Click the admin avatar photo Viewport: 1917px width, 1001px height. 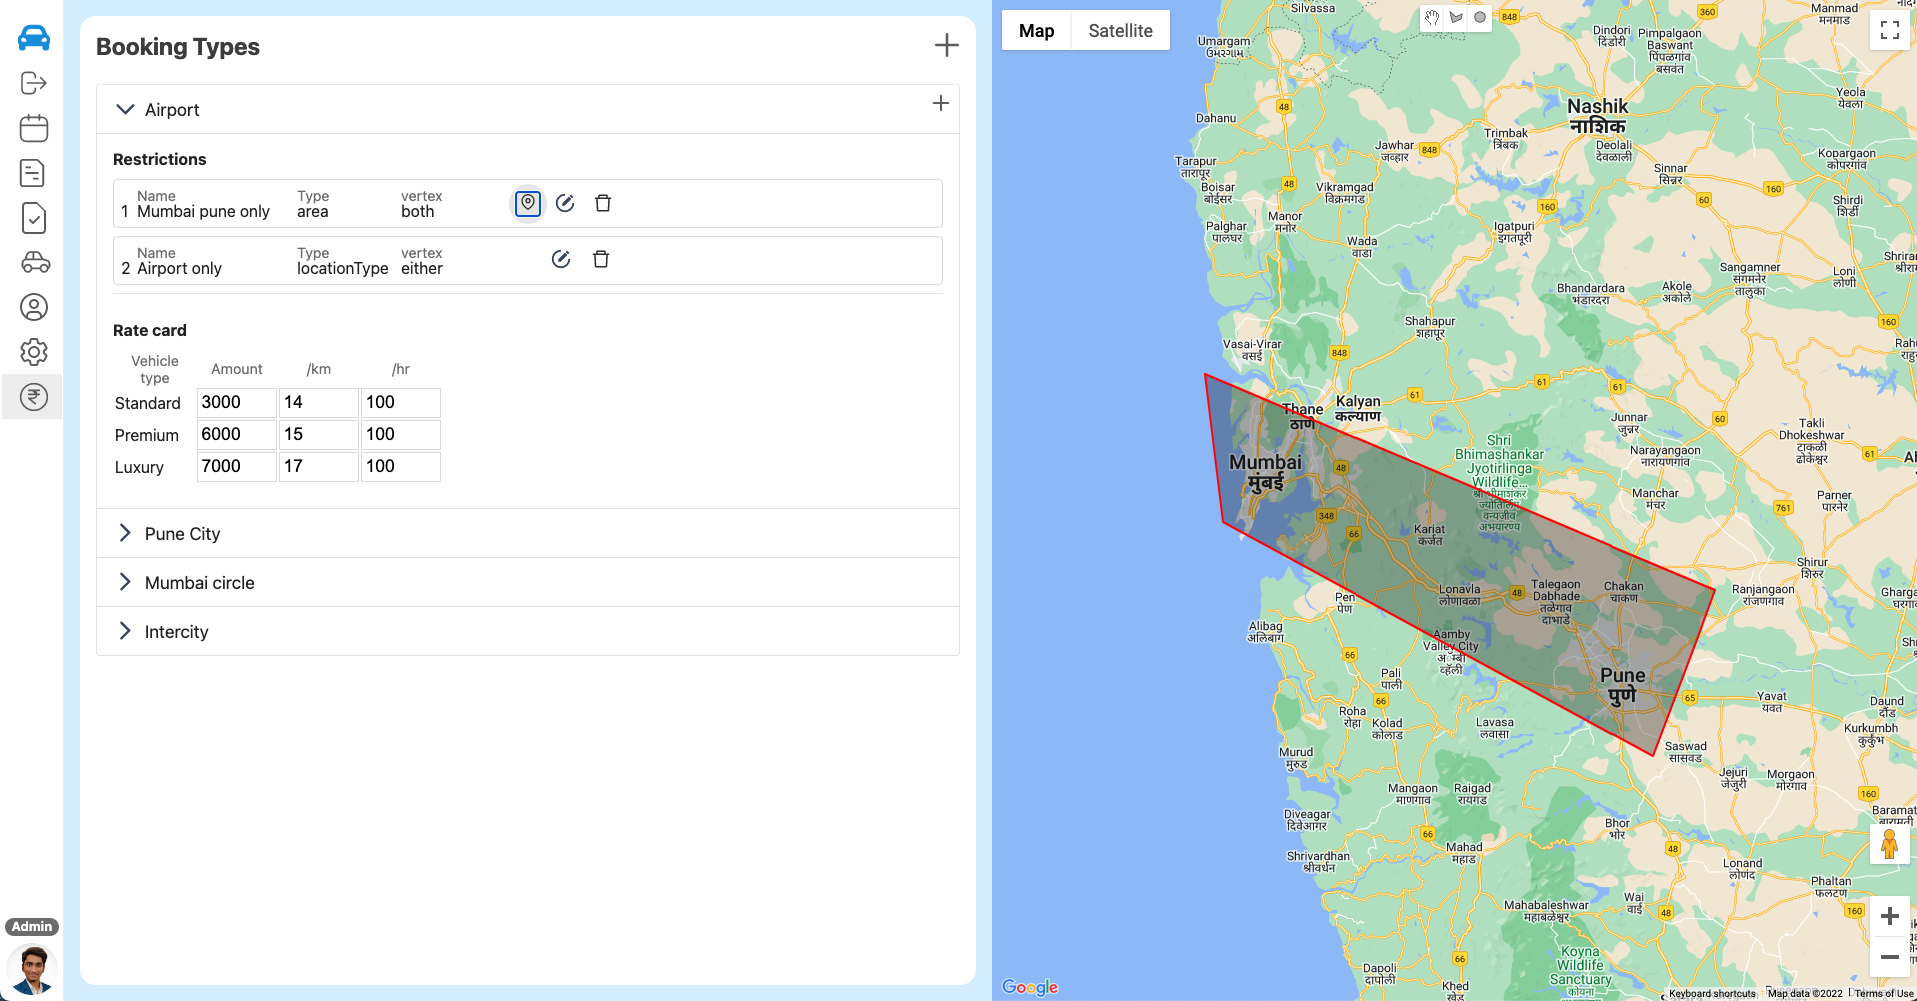[x=32, y=970]
